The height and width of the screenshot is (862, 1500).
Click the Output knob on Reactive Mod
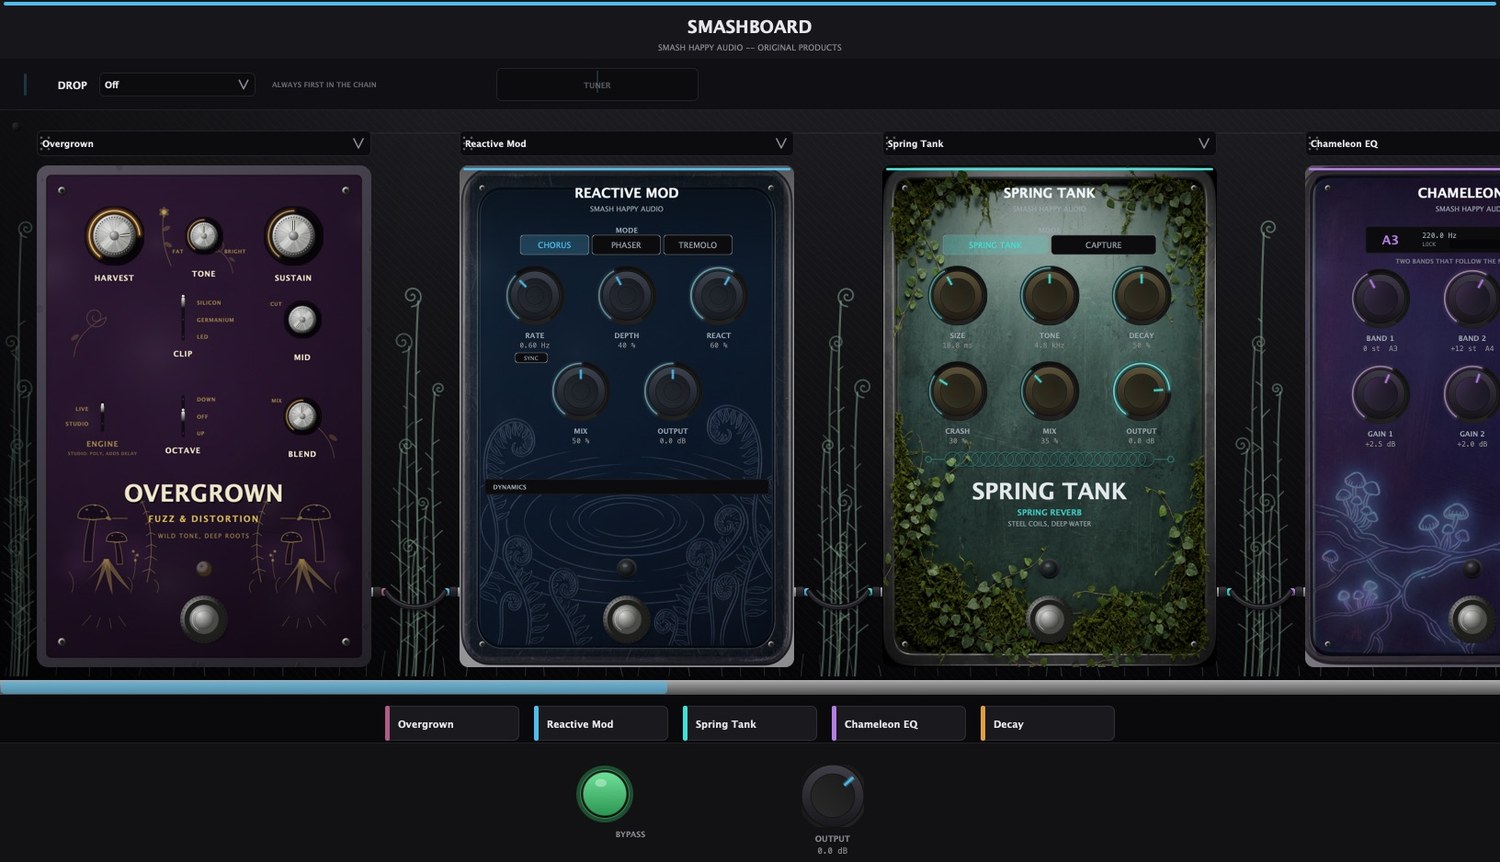point(672,392)
